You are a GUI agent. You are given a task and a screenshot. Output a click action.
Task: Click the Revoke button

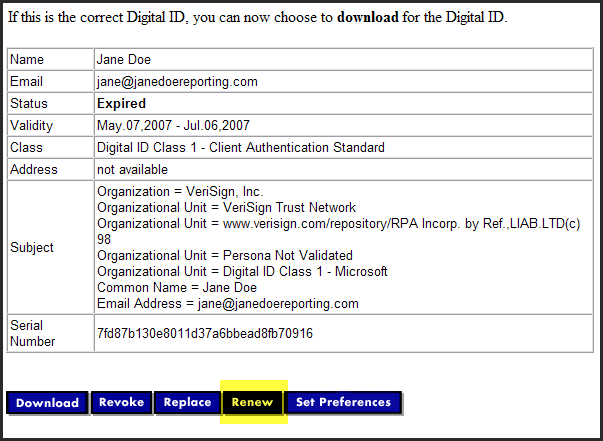tap(122, 403)
